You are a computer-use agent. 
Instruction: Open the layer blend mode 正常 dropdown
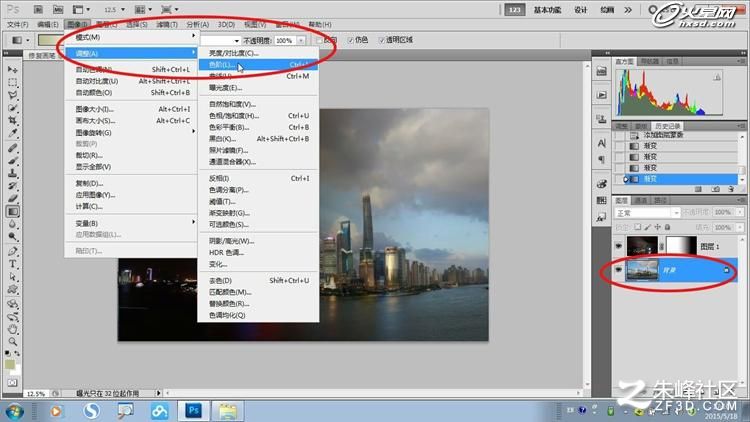point(647,212)
